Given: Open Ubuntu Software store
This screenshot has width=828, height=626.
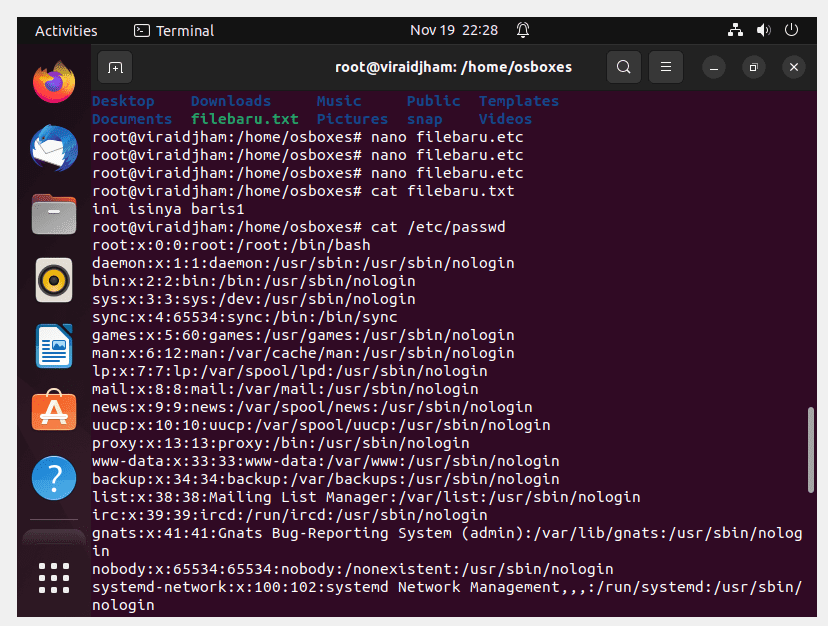Looking at the screenshot, I should [54, 410].
